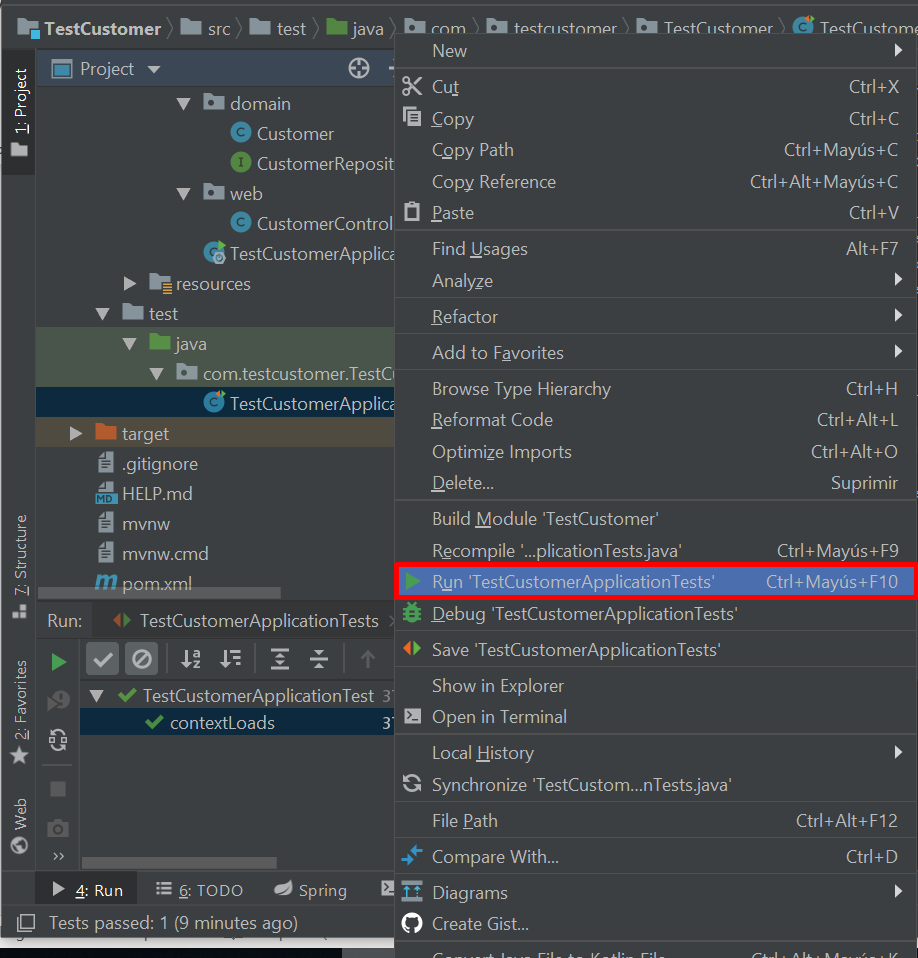This screenshot has height=958, width=918.
Task: Open the 6: TODO tool window
Action: point(214,889)
